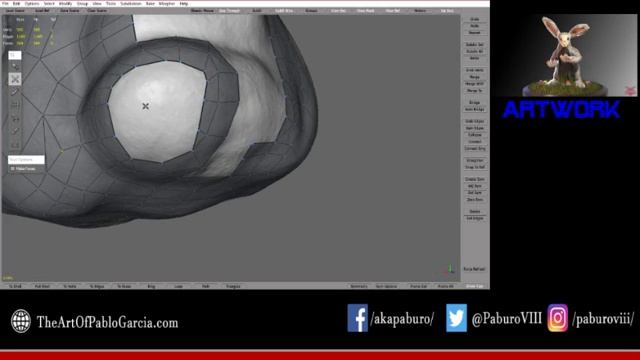
Task: Open the Subdivision menu
Action: click(131, 3)
